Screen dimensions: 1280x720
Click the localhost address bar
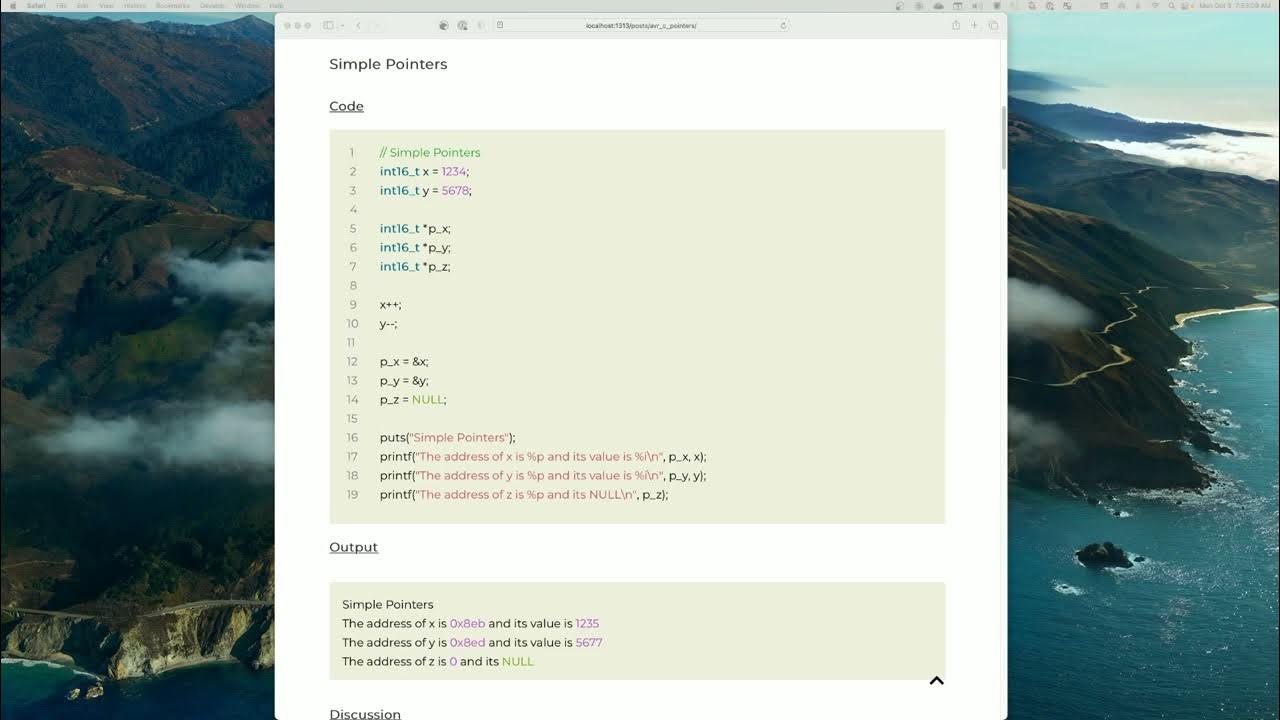[641, 25]
